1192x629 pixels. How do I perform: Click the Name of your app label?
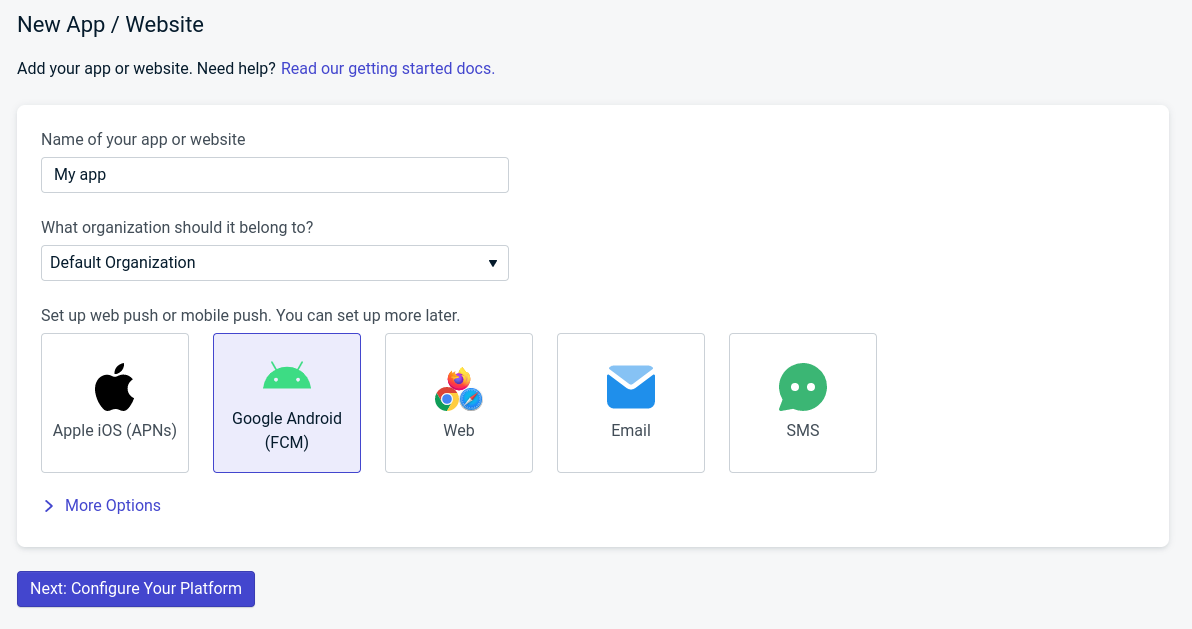[x=143, y=140]
